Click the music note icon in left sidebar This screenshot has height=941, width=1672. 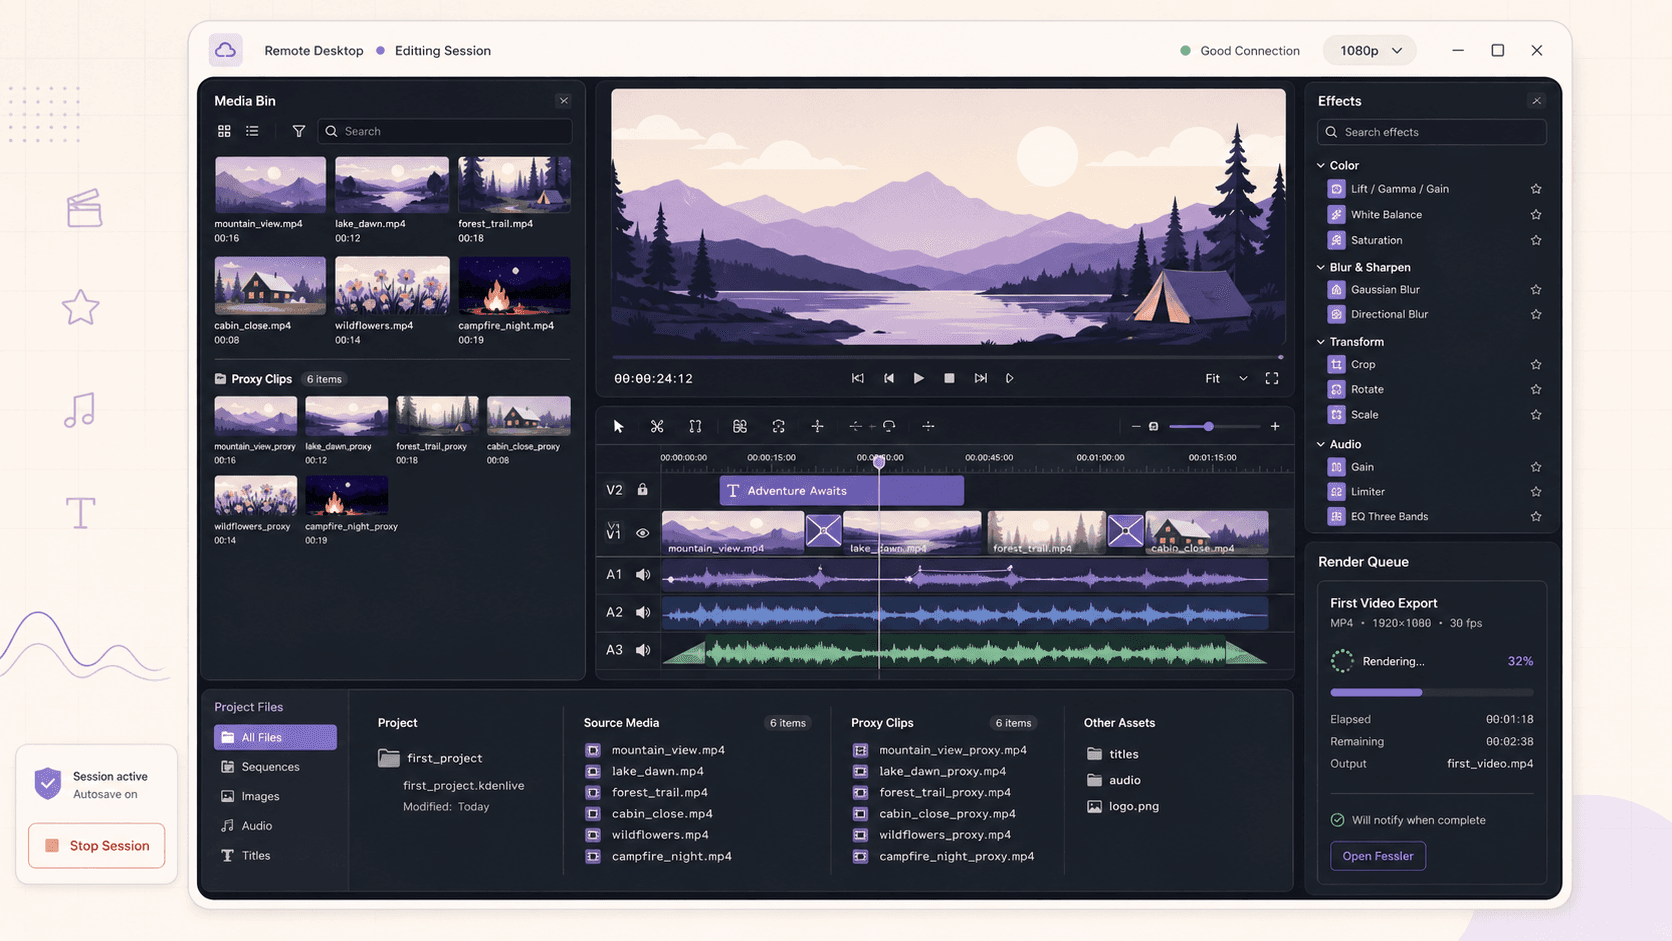pos(79,410)
